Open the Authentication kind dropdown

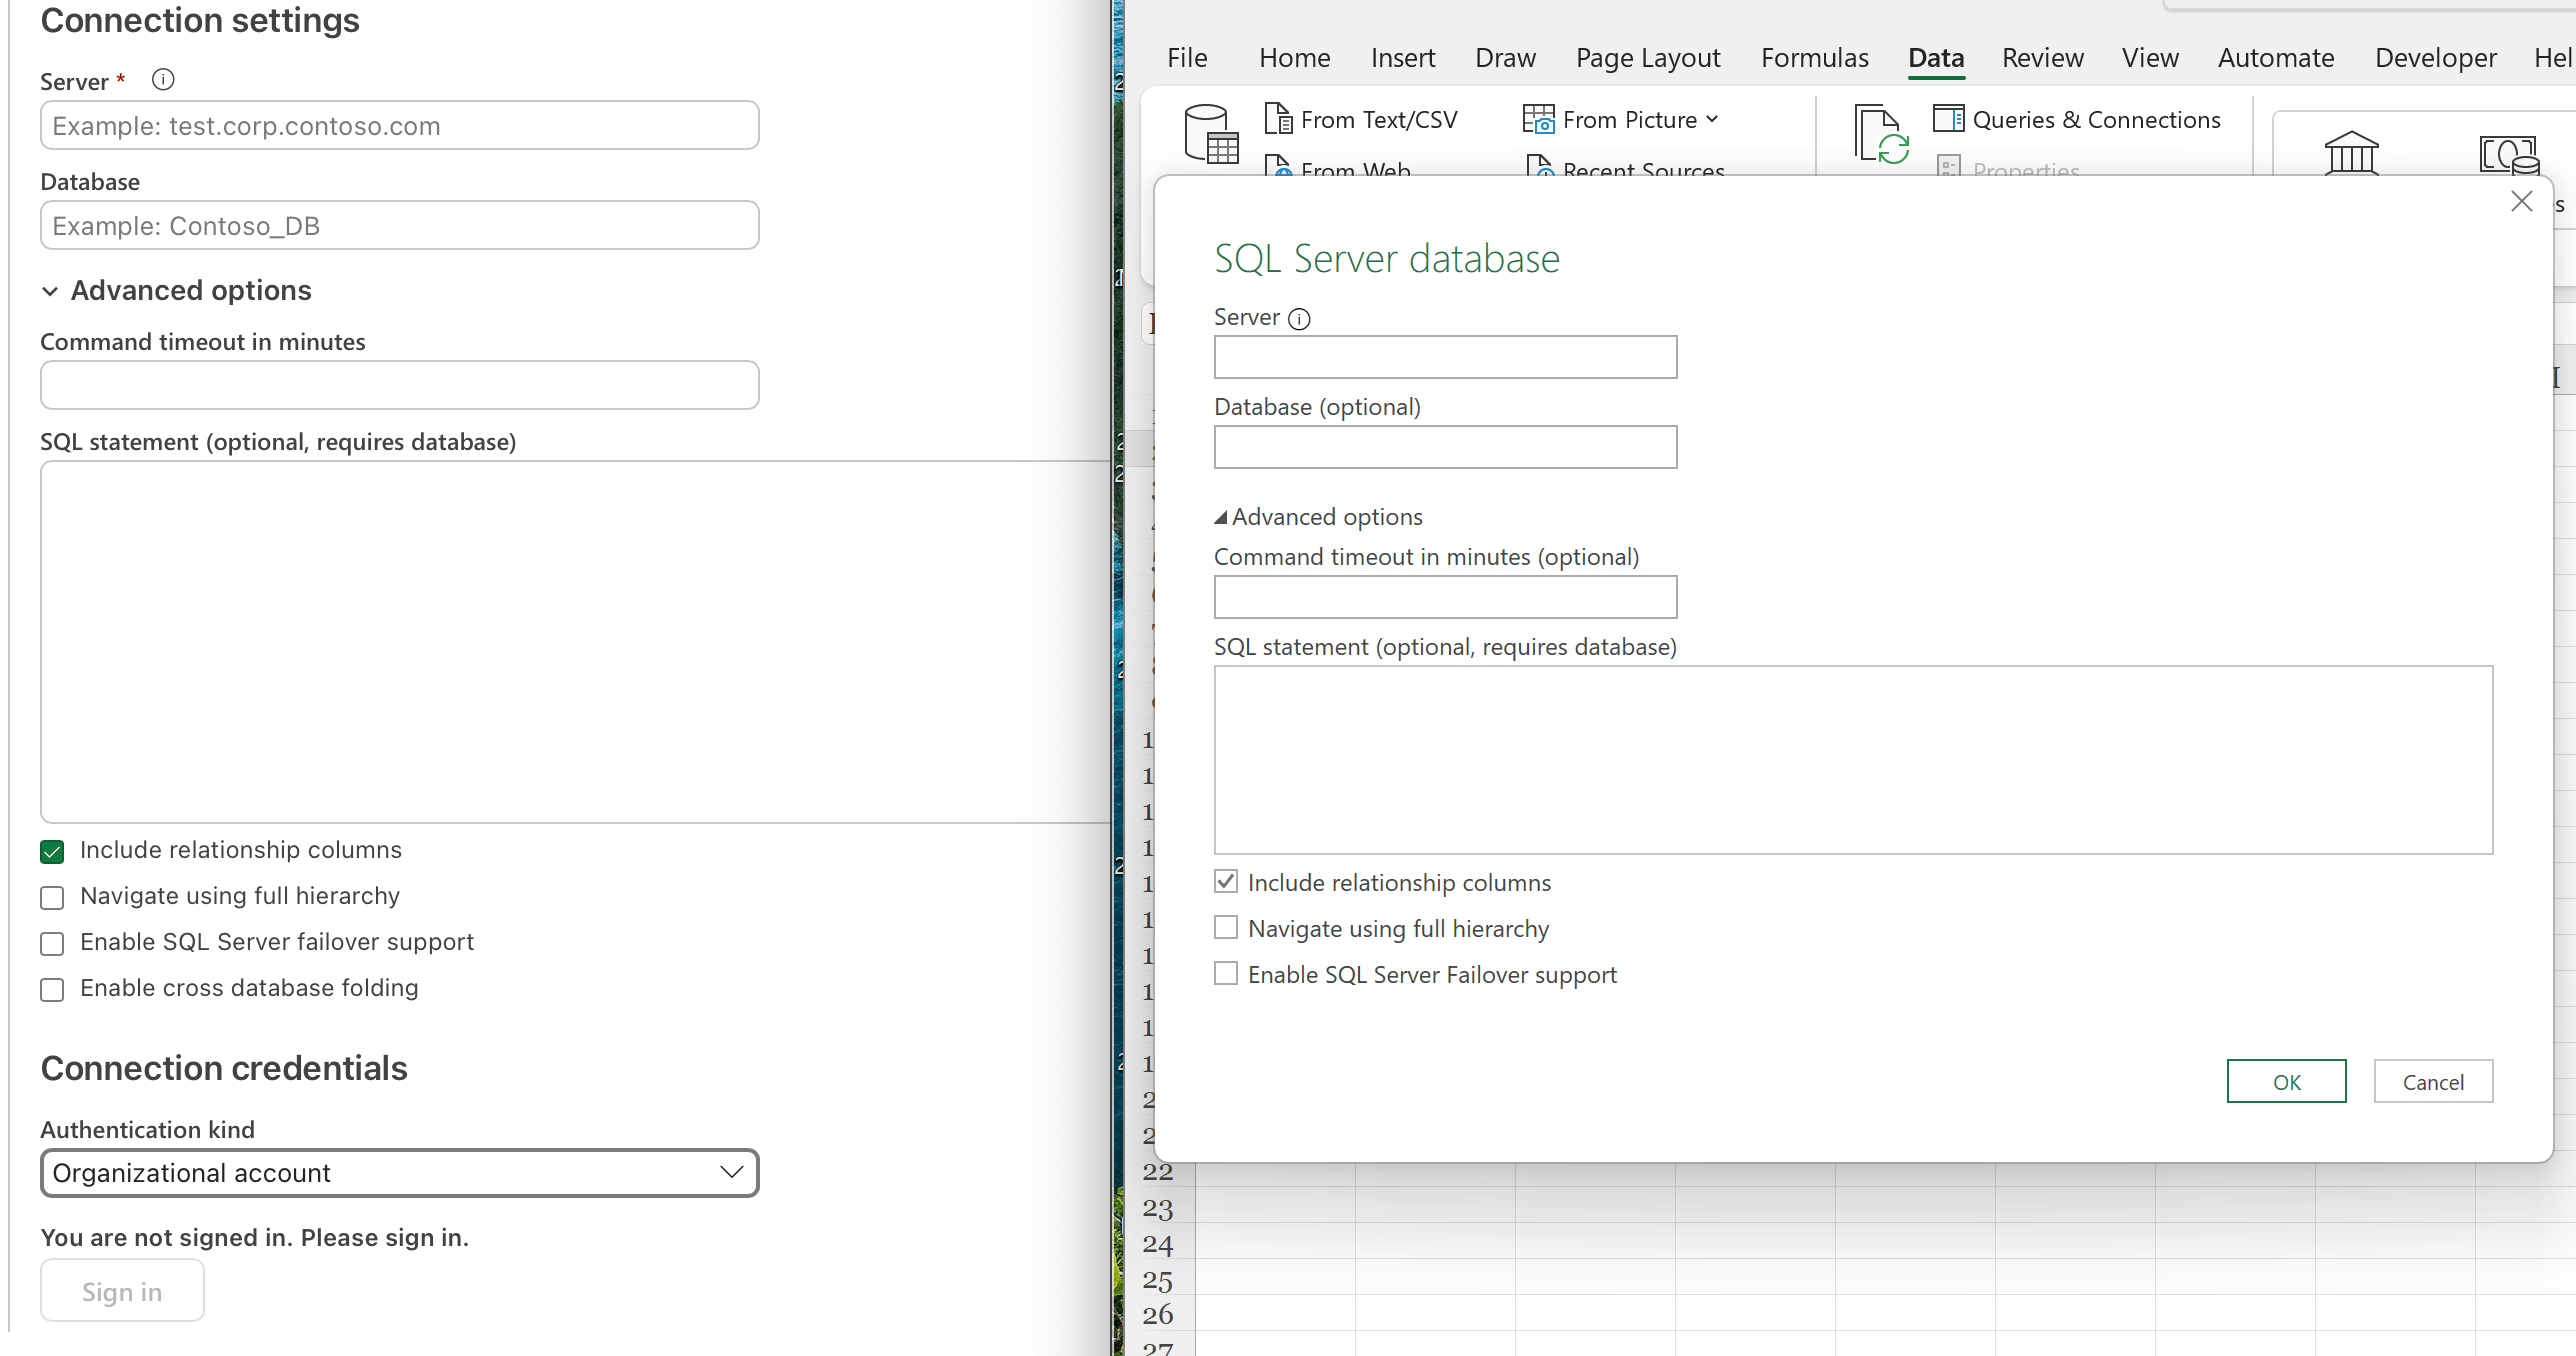click(x=399, y=1172)
